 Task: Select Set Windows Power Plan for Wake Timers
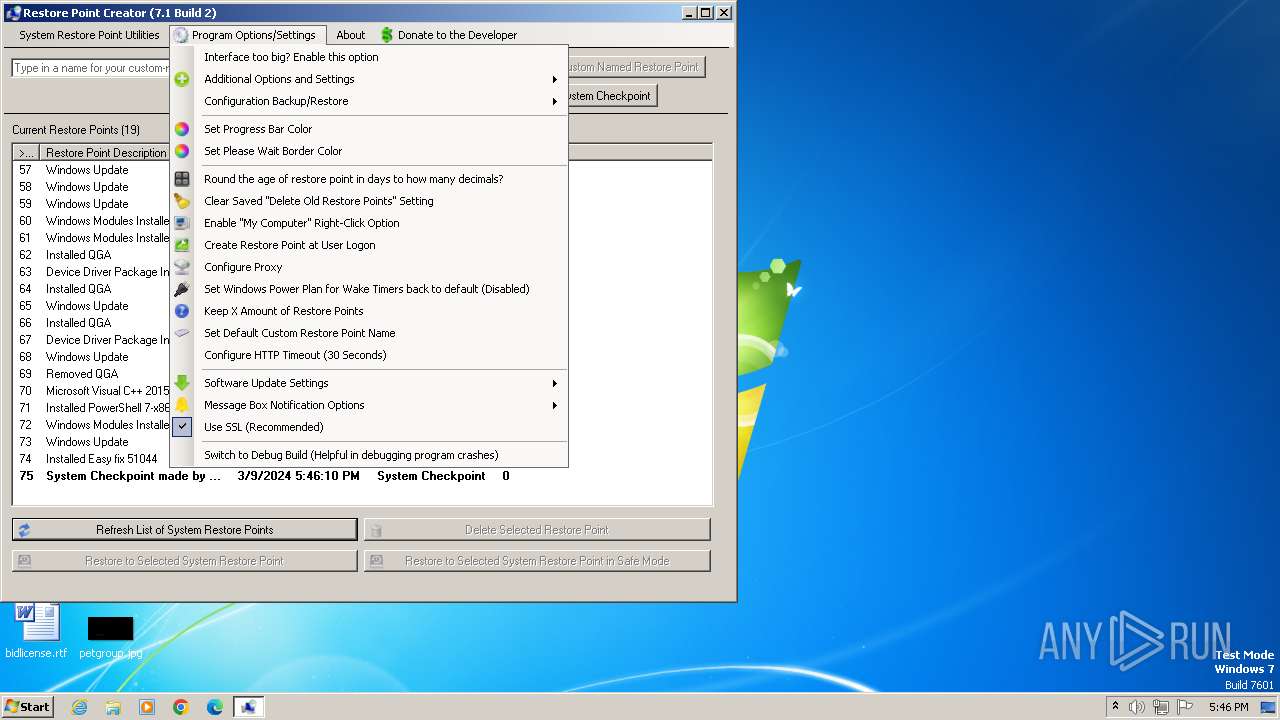[x=369, y=289]
